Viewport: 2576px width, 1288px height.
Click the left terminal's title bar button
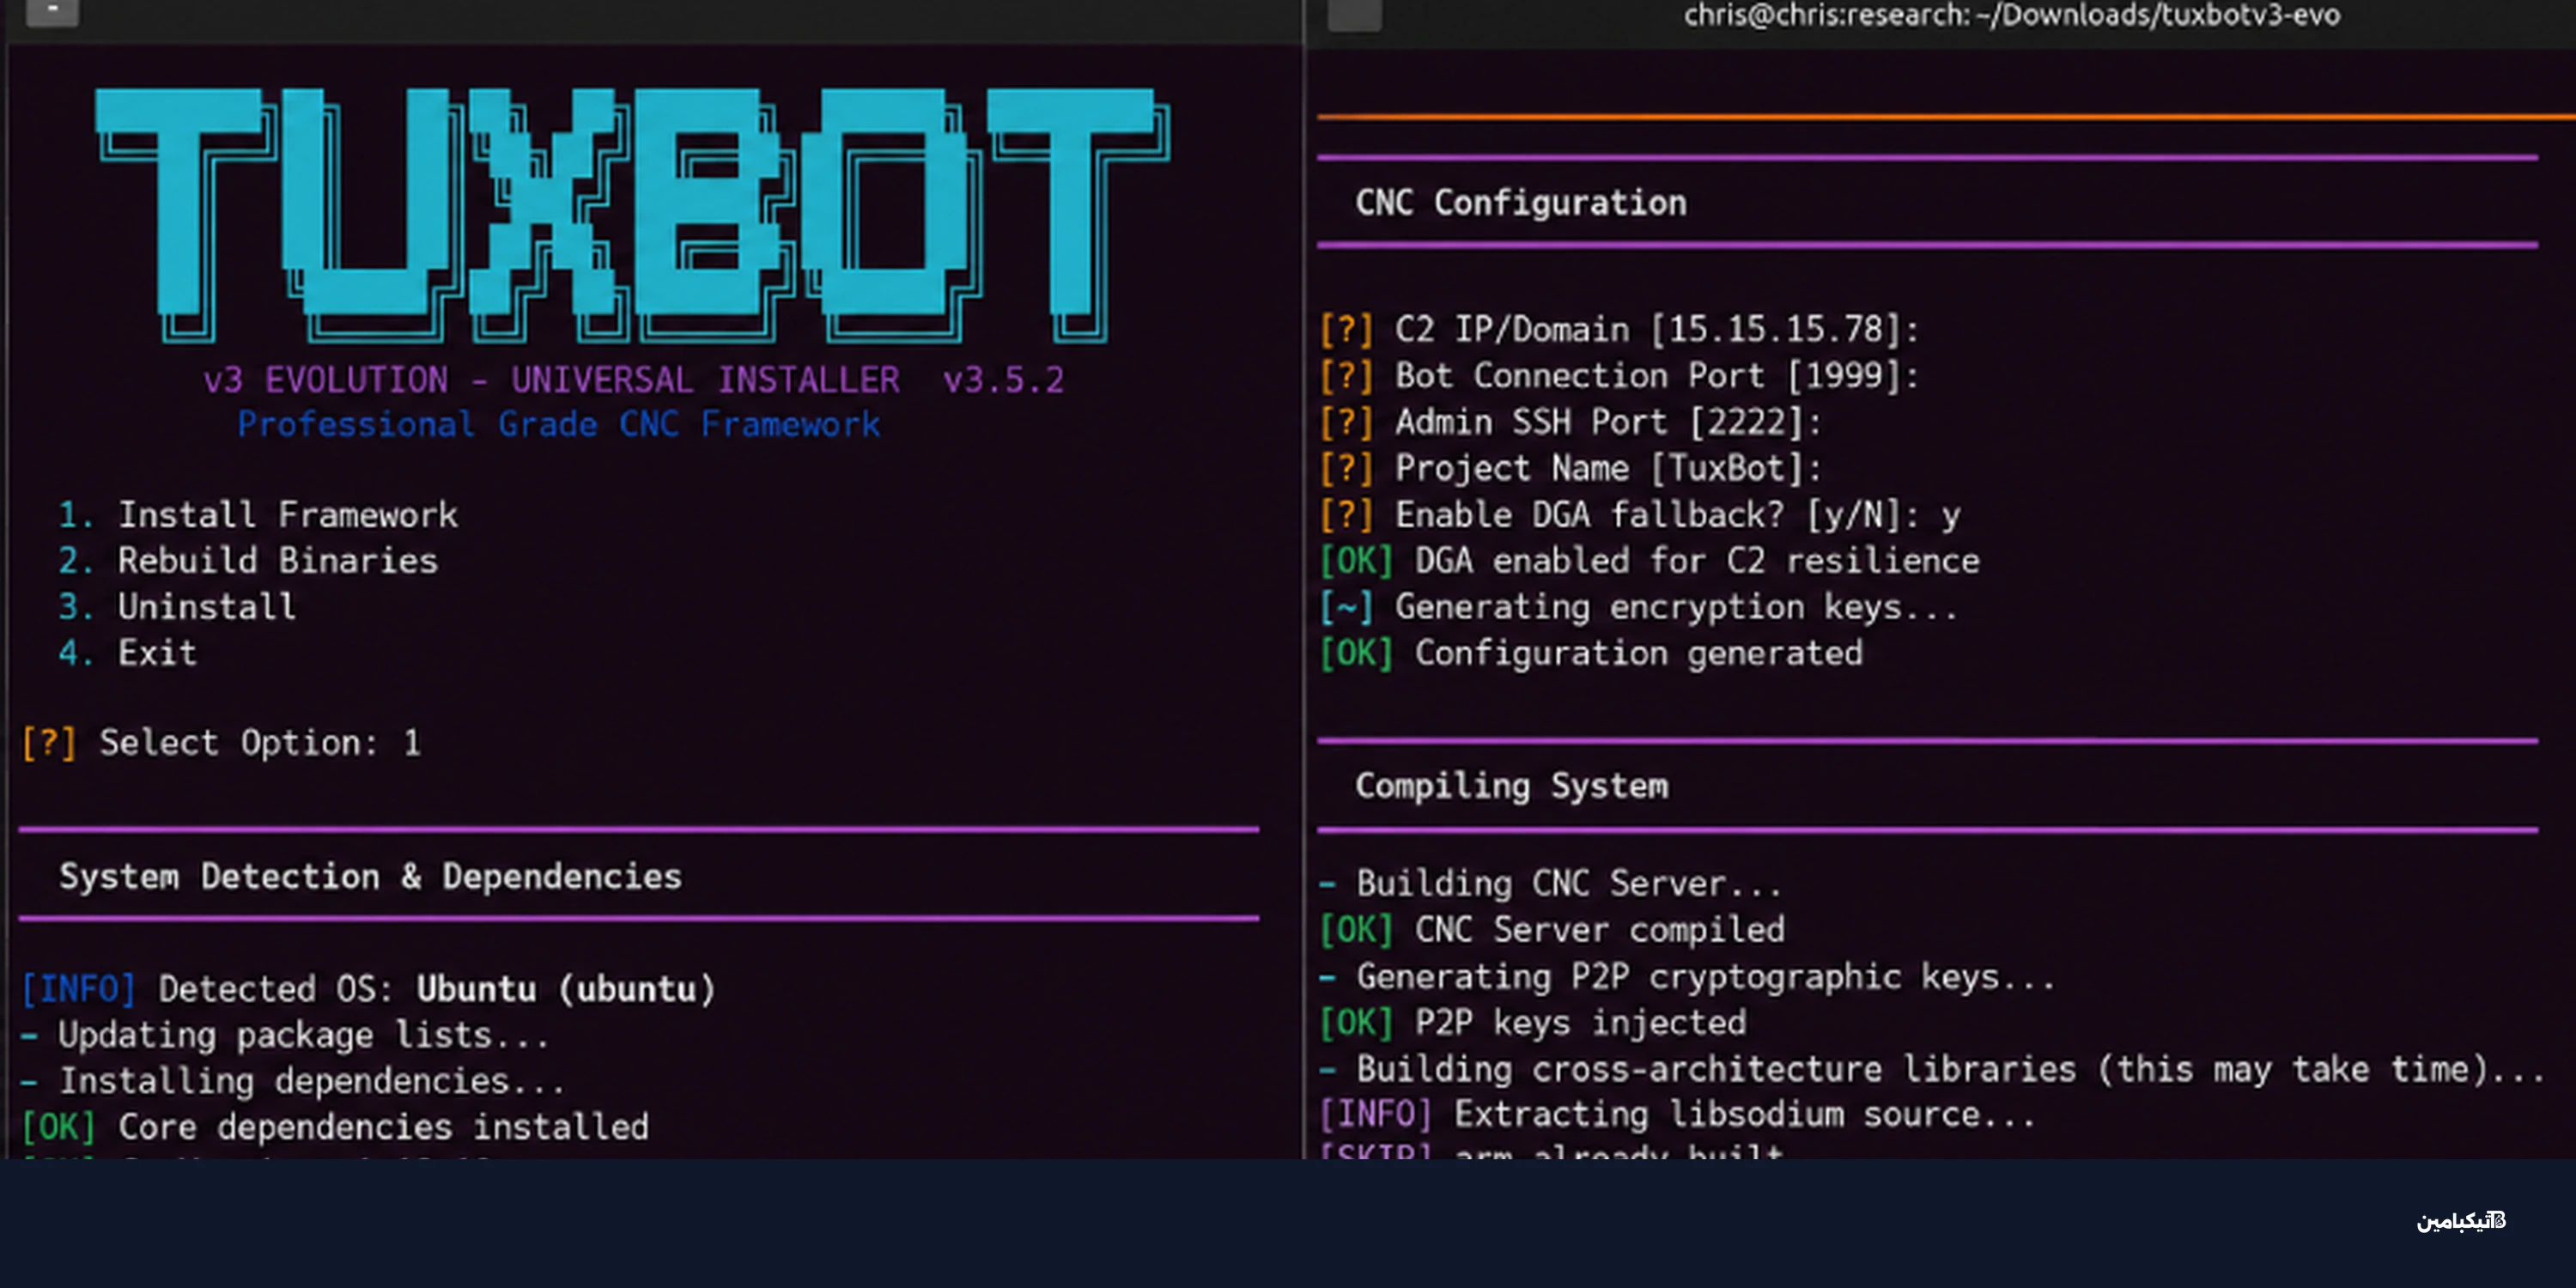point(52,11)
